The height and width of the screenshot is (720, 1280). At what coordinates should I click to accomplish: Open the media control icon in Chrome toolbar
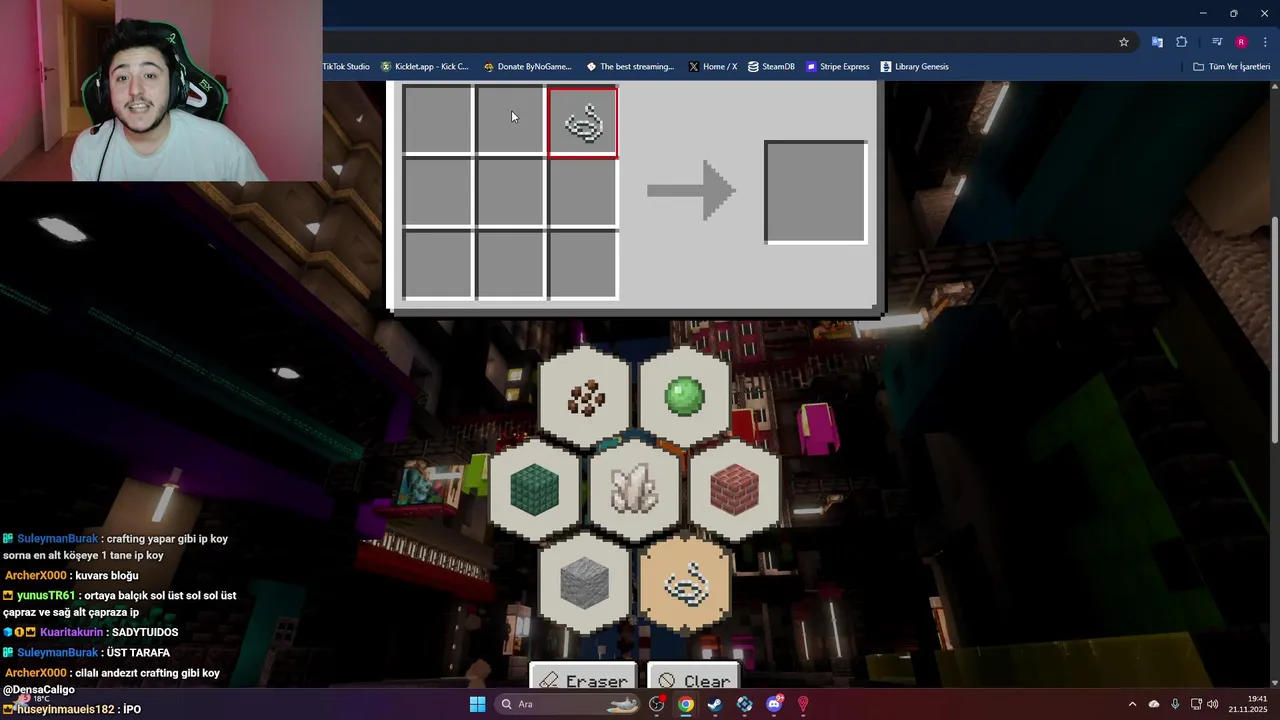pyautogui.click(x=1217, y=42)
